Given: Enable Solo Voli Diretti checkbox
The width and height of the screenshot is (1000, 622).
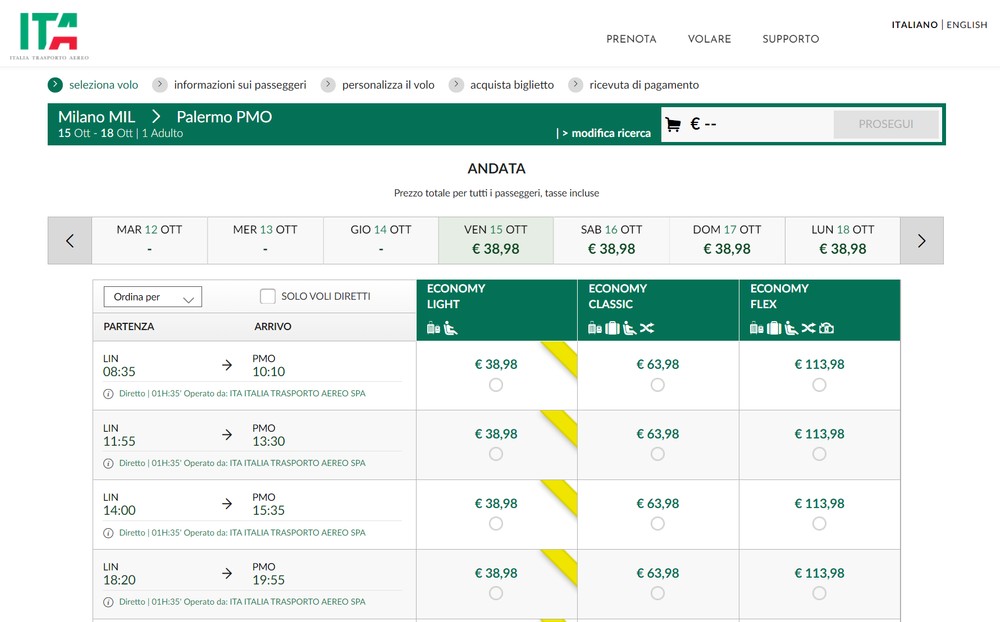Looking at the screenshot, I should 268,296.
